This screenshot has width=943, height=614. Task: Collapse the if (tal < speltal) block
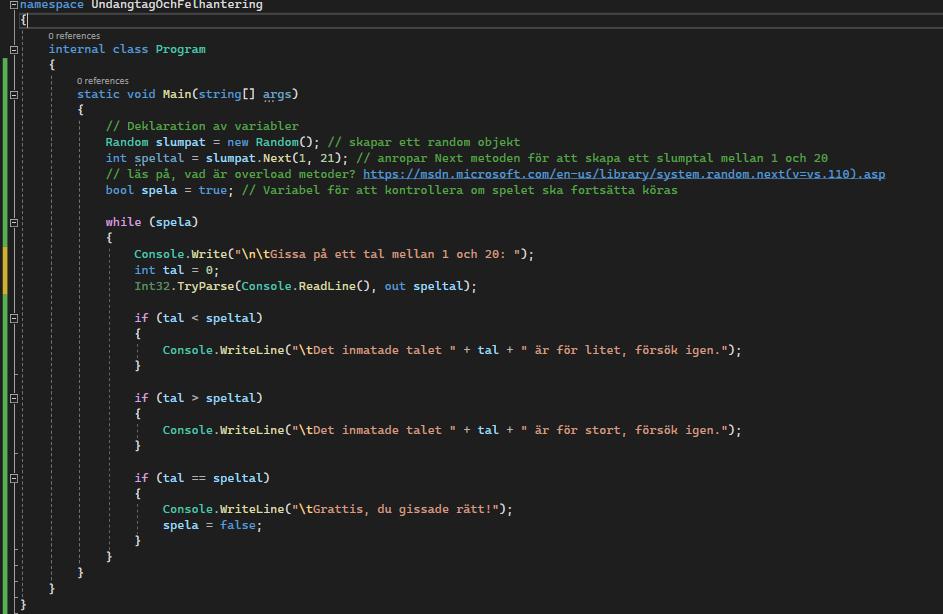(x=14, y=318)
